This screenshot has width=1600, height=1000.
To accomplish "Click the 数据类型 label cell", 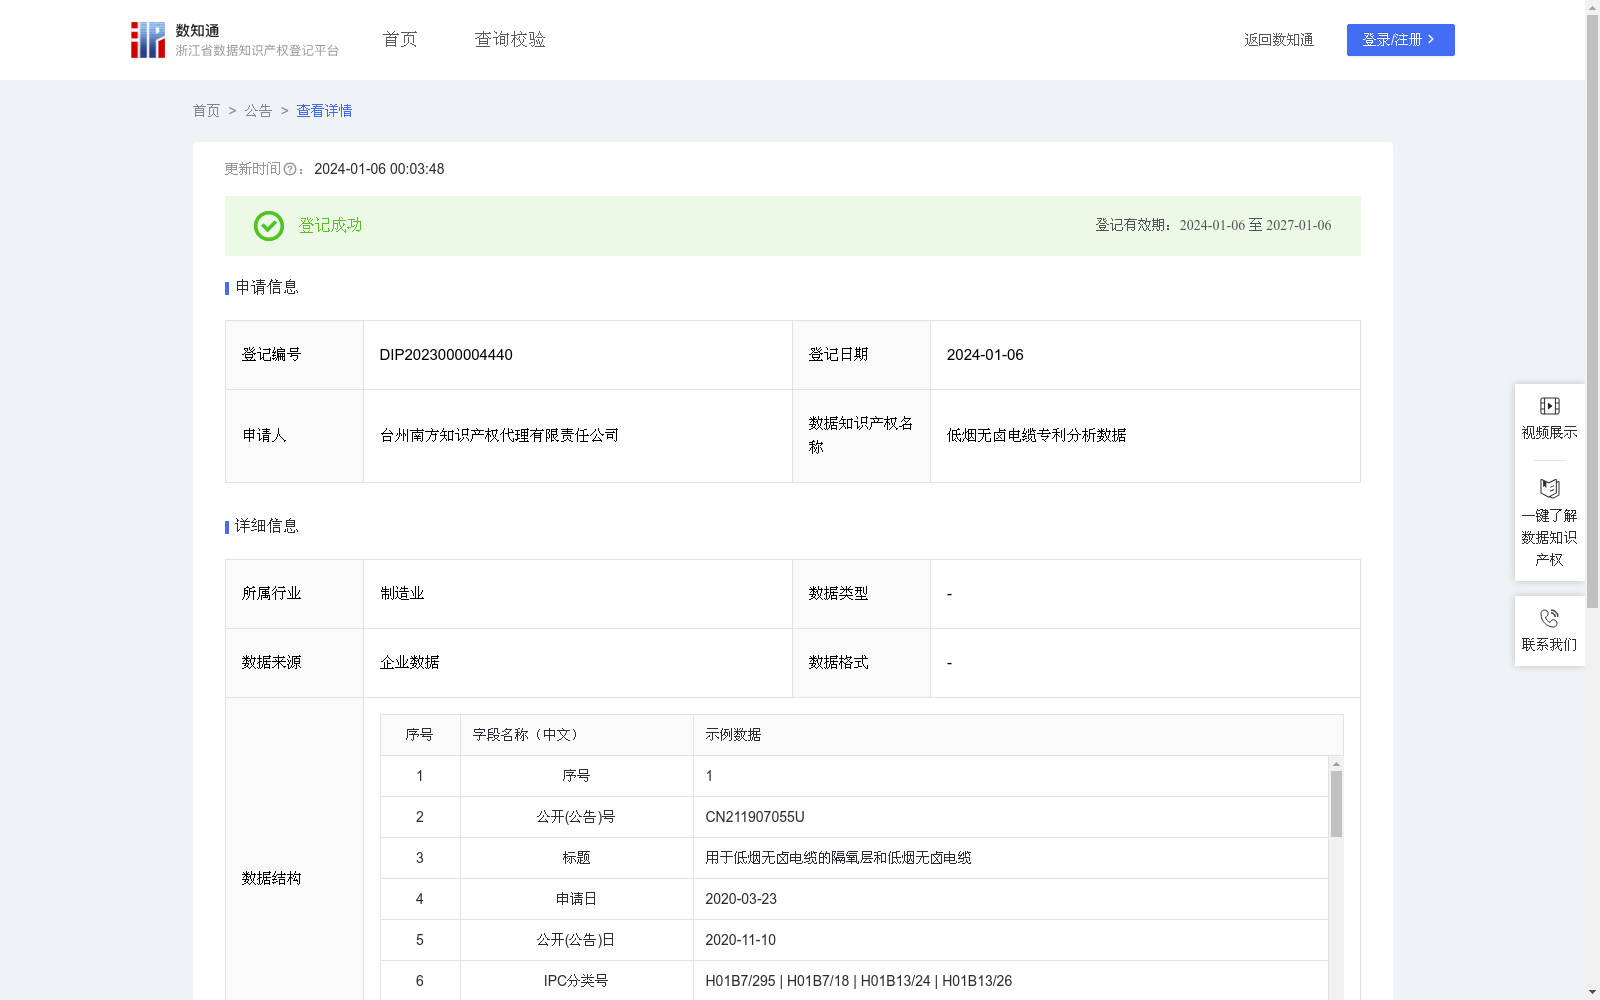I will pos(861,594).
